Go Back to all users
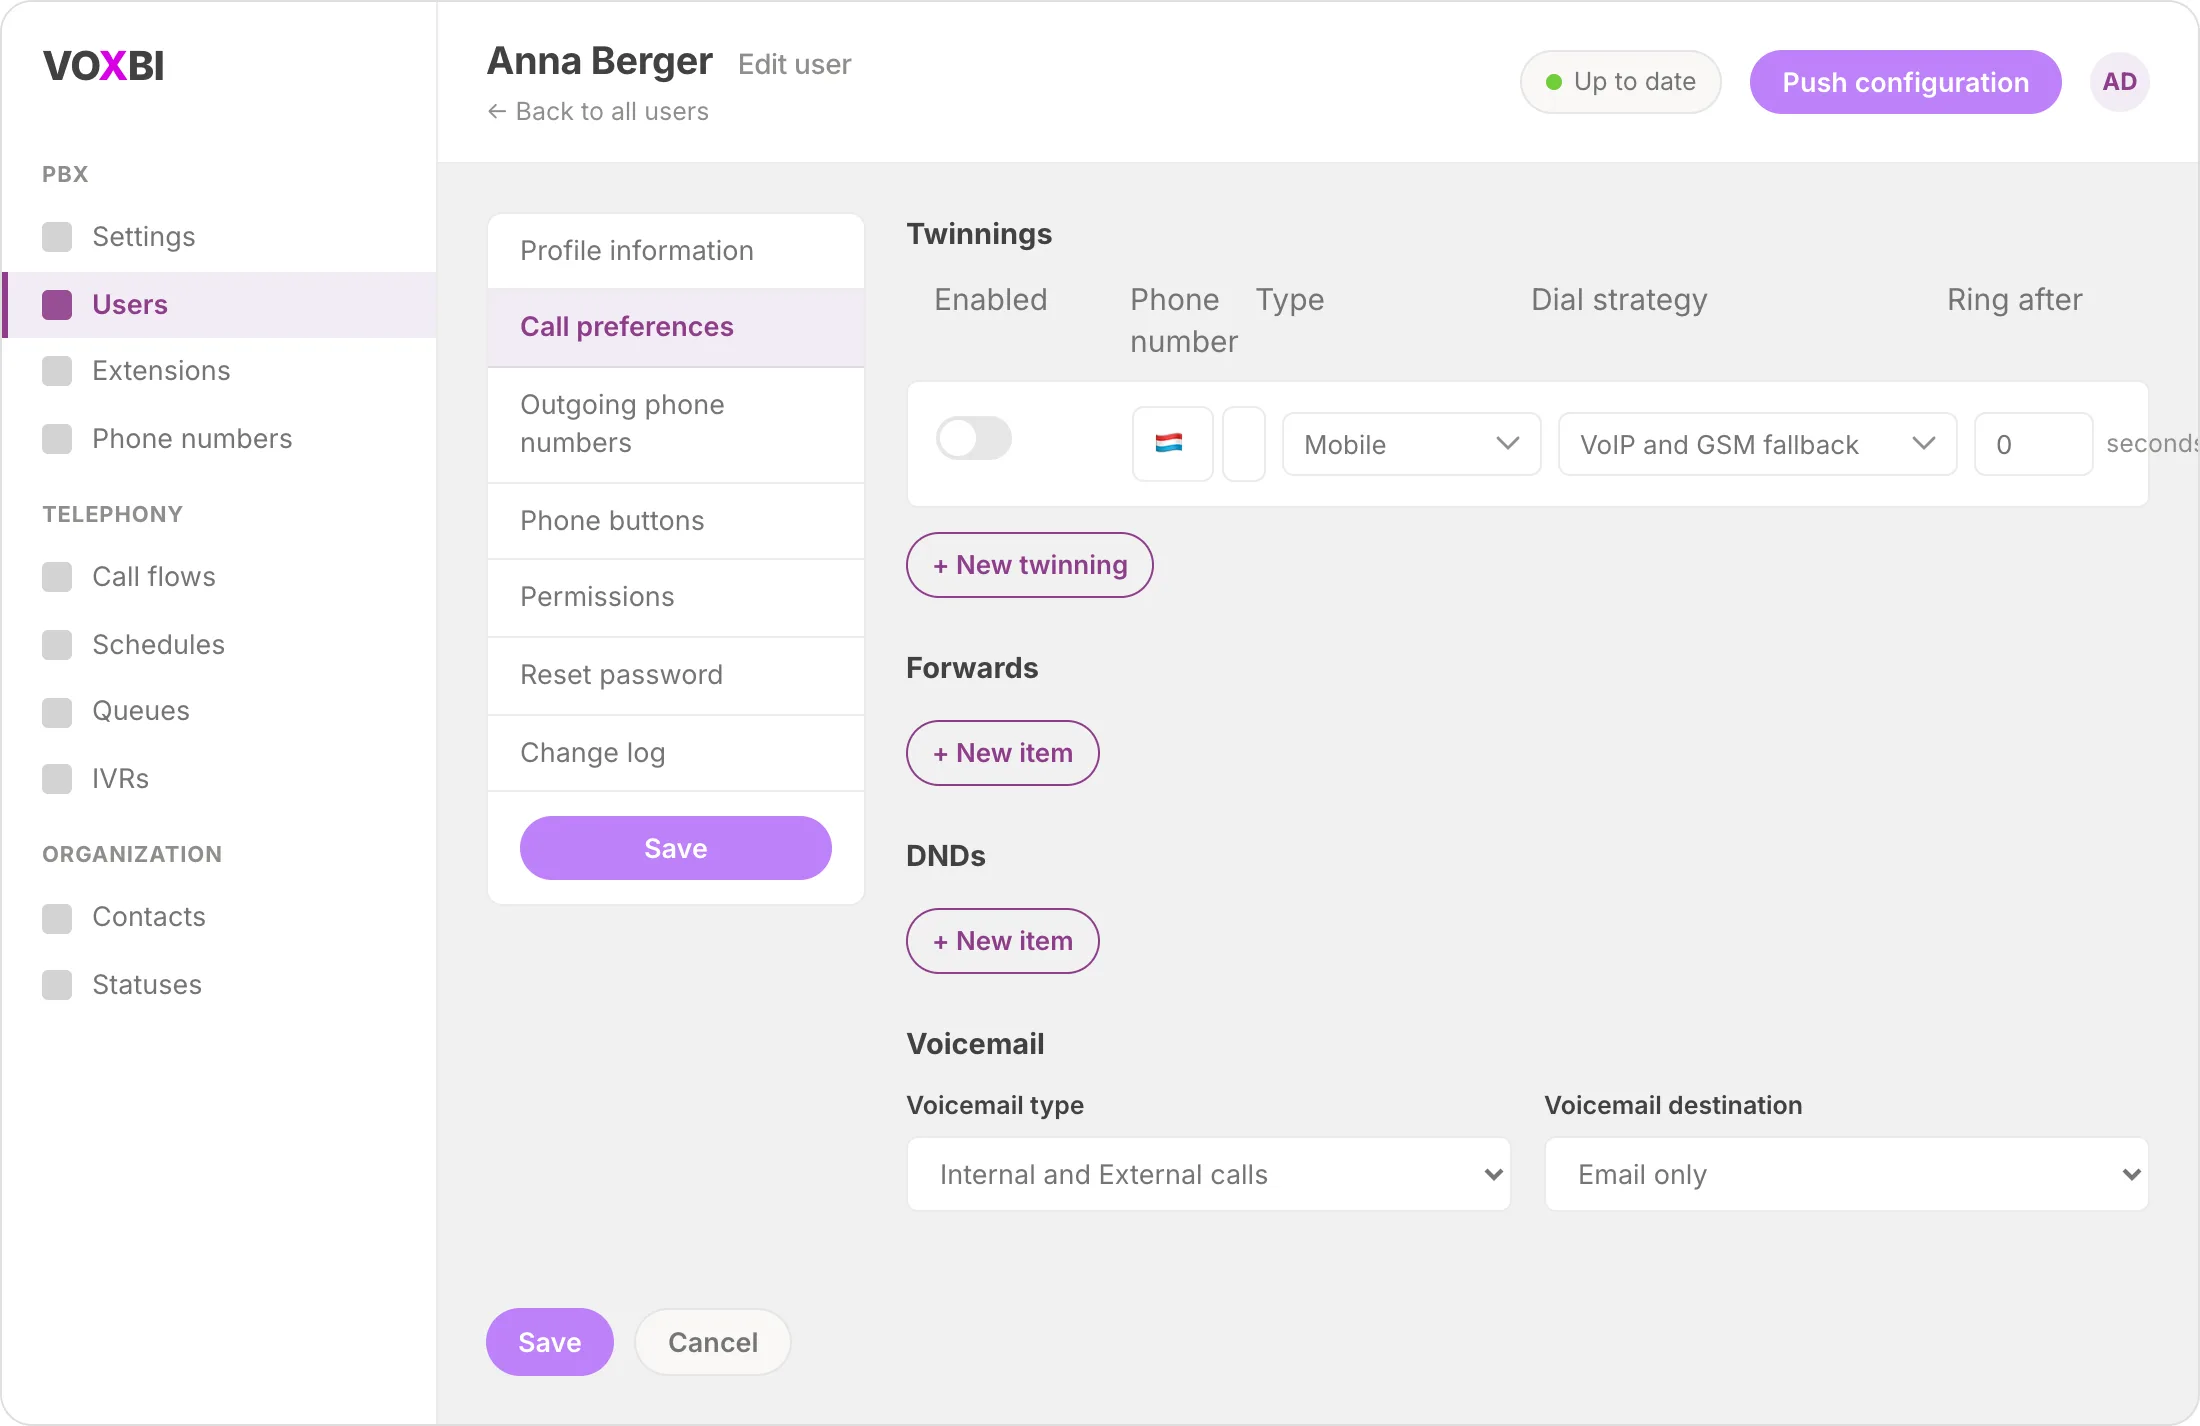 coord(598,112)
